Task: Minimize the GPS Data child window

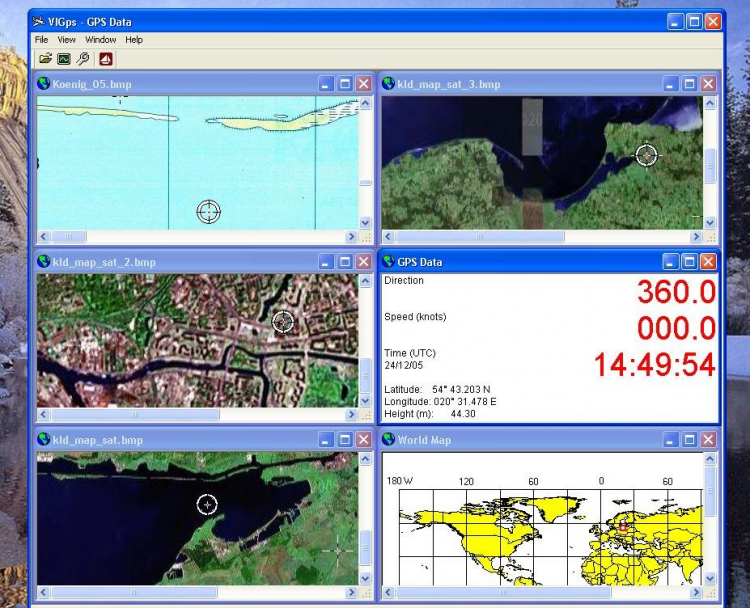Action: [671, 262]
